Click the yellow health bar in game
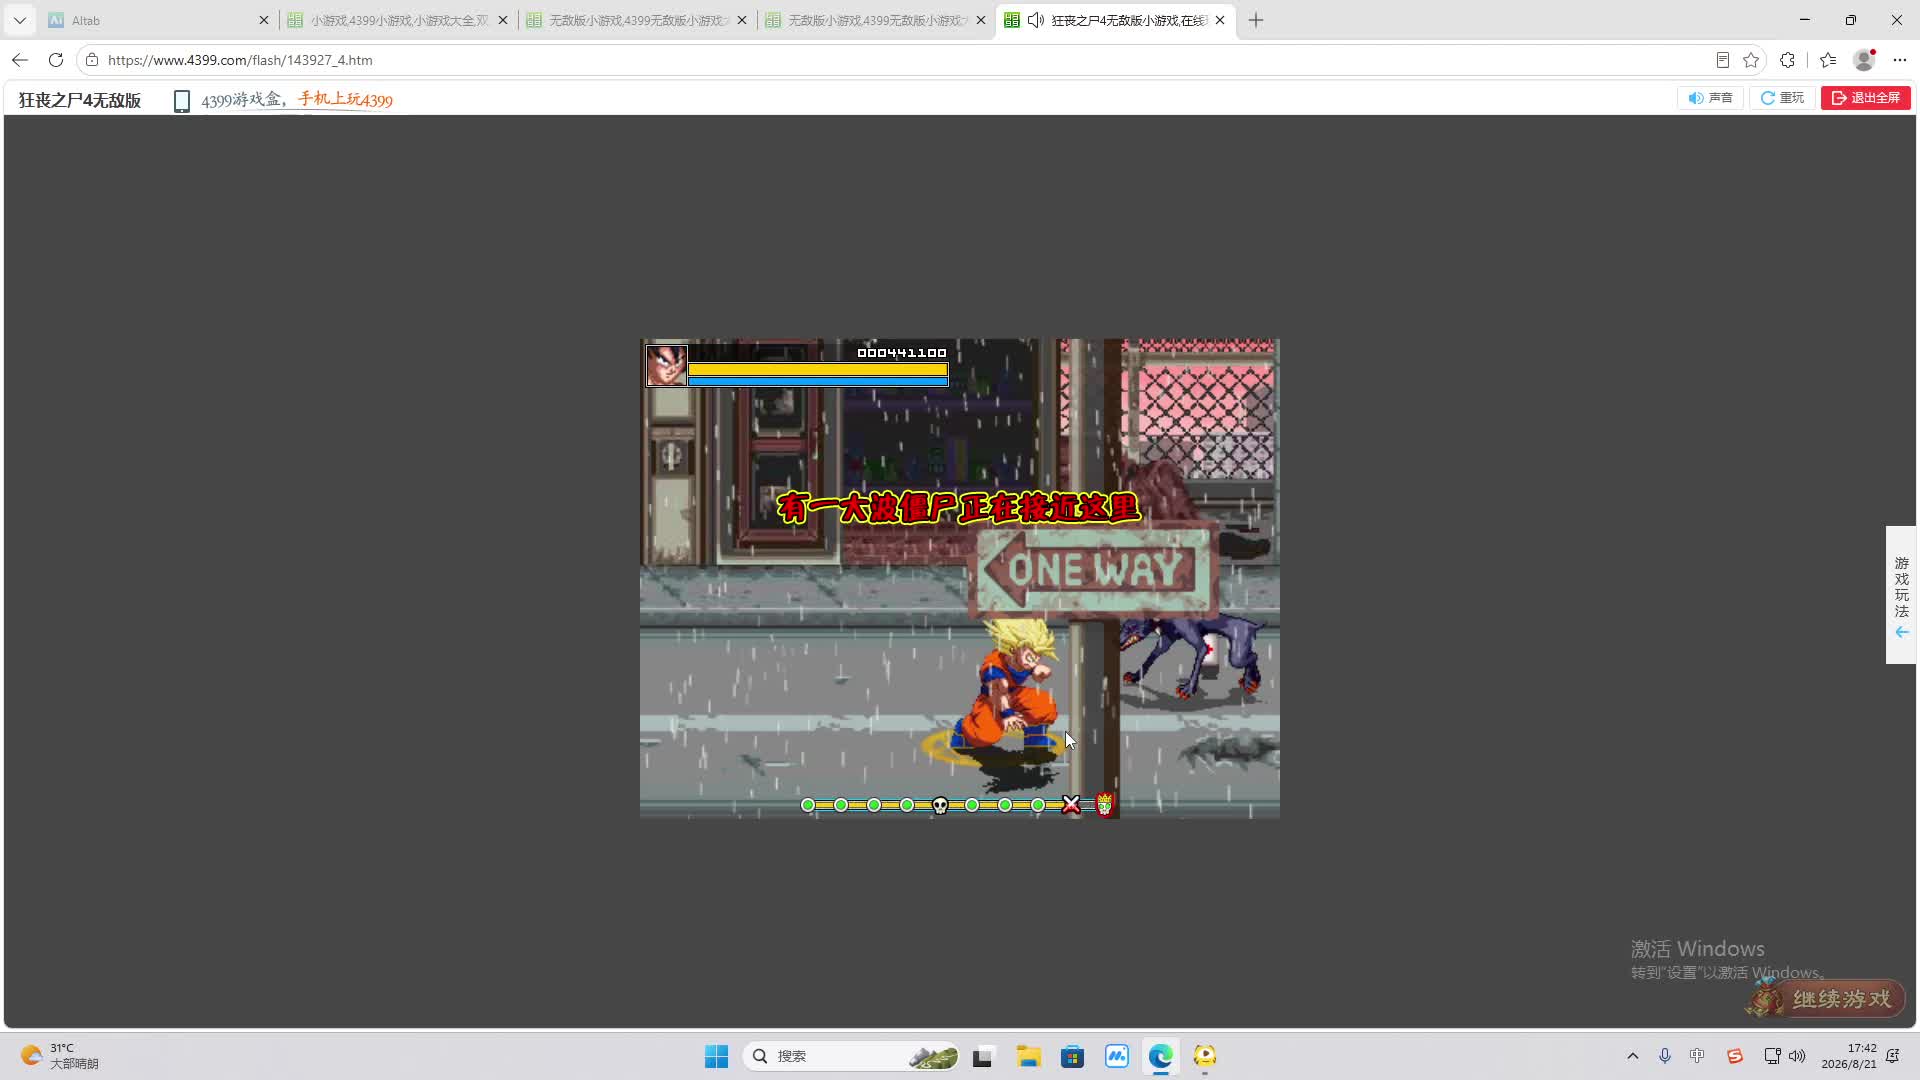This screenshot has height=1080, width=1920. [818, 369]
